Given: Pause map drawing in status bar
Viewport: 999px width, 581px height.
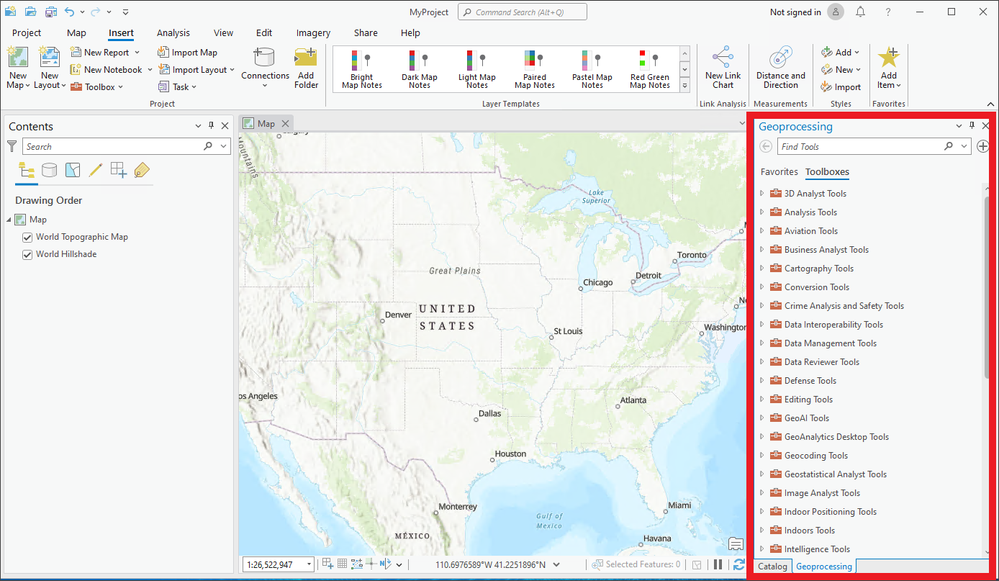Looking at the screenshot, I should click(718, 564).
